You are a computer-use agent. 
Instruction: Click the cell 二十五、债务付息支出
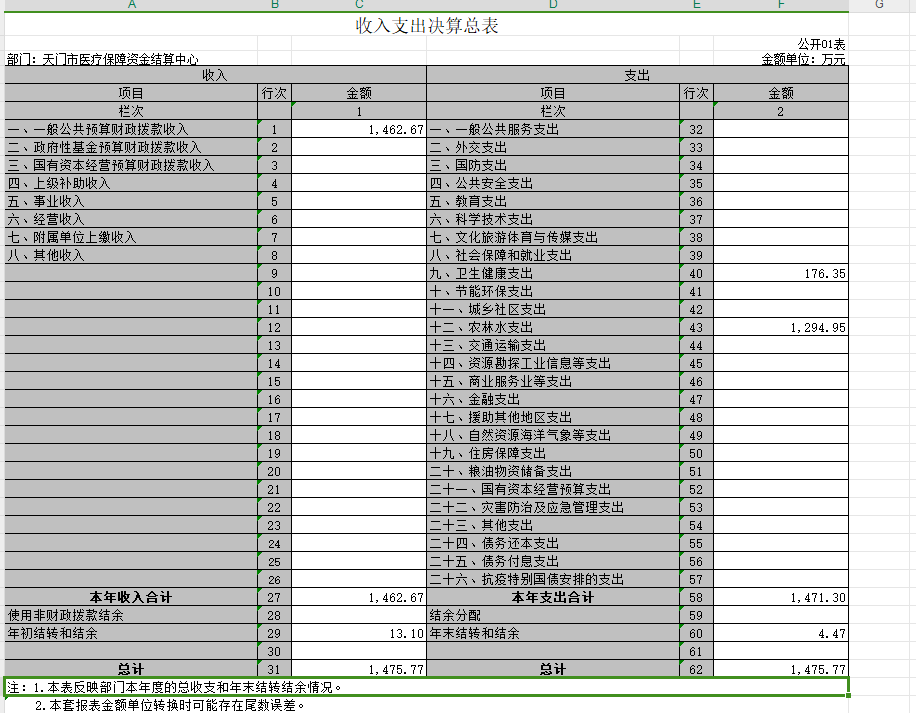click(x=553, y=561)
